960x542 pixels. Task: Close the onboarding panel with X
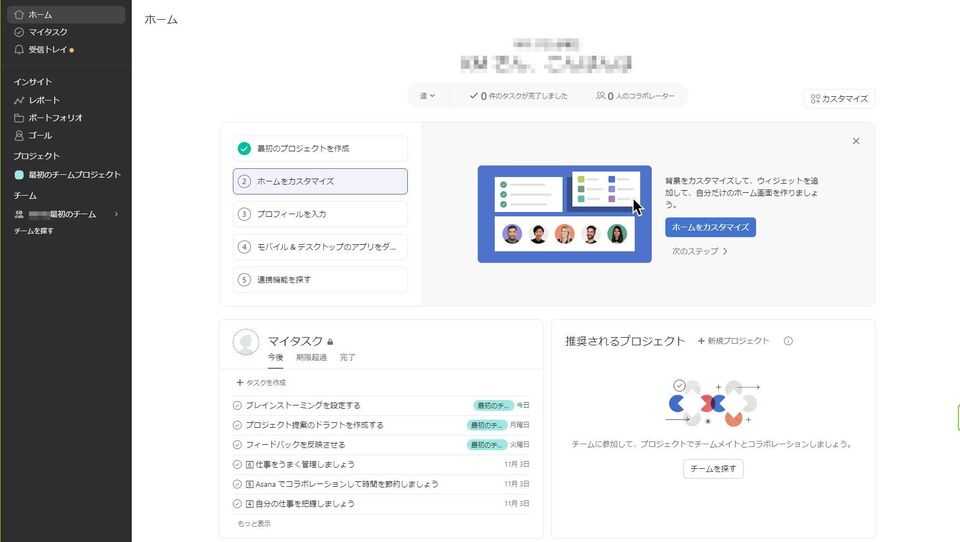point(856,141)
